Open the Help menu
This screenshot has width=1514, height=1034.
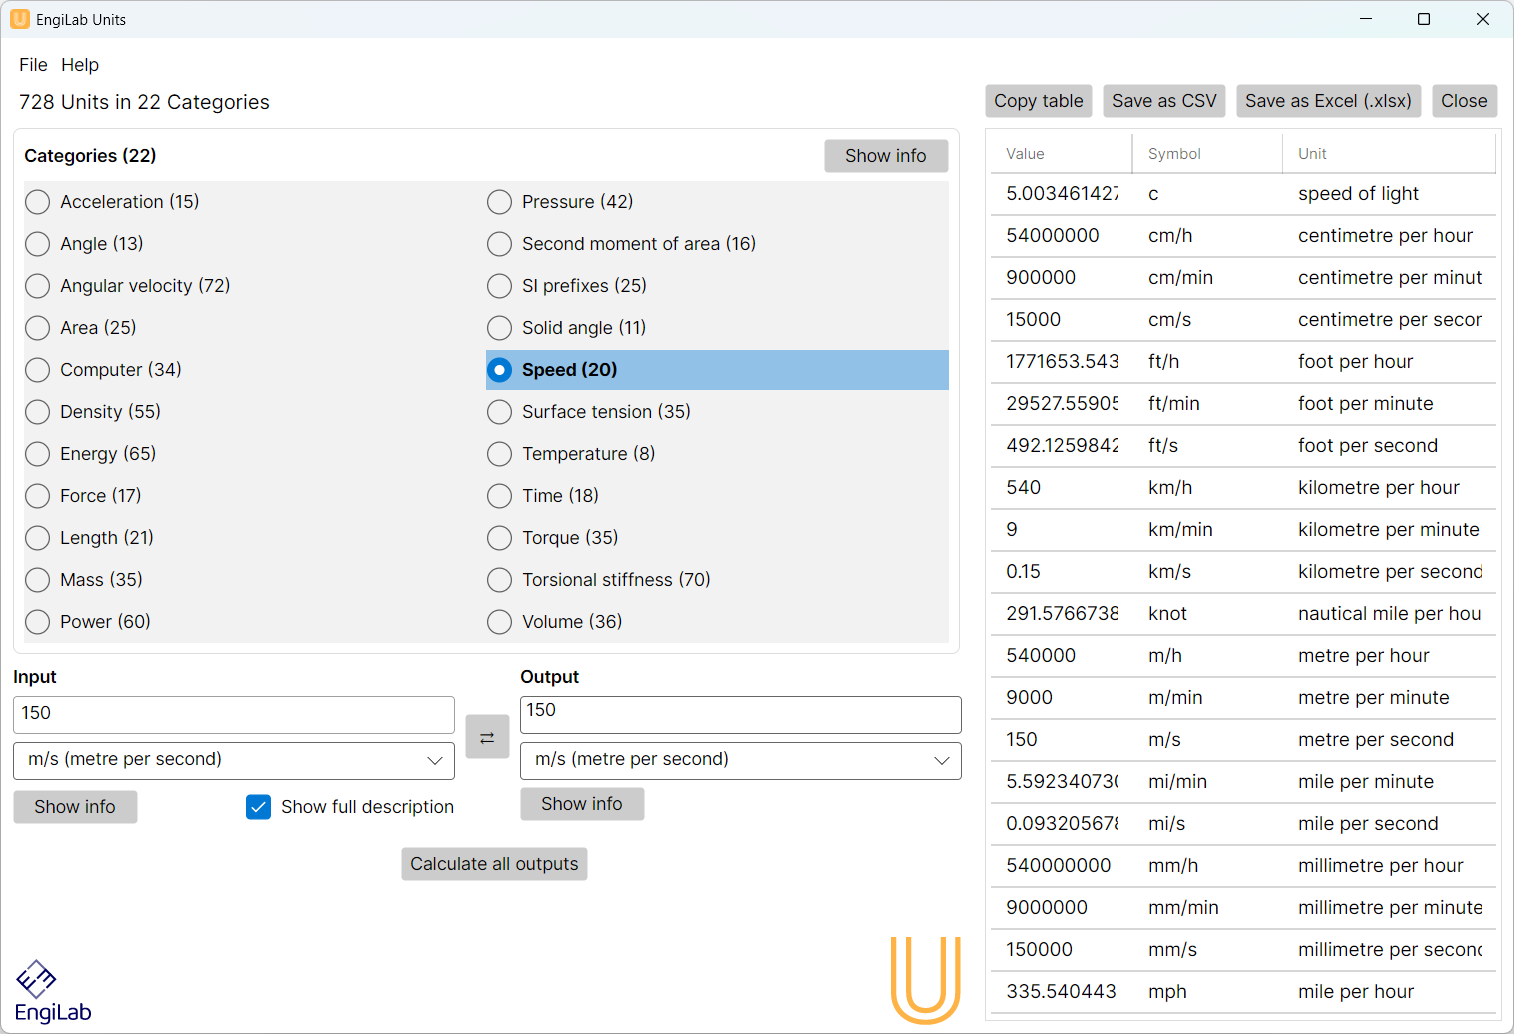80,65
